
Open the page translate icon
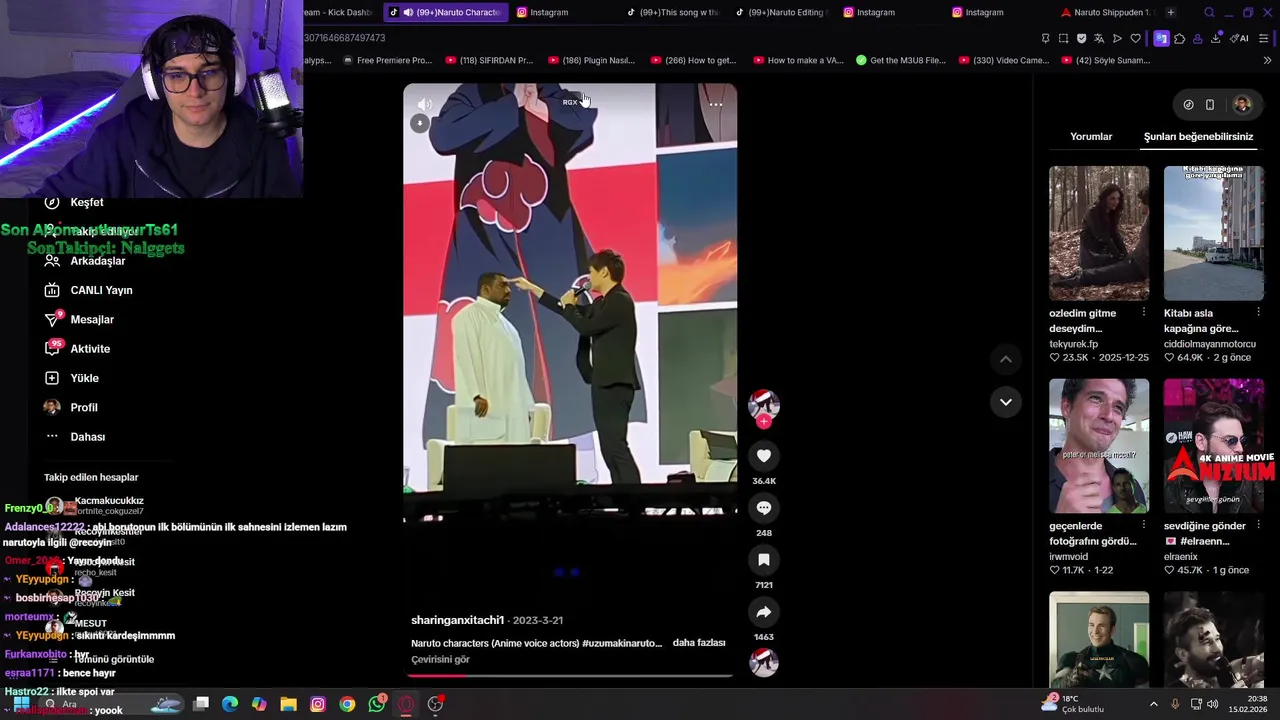click(1099, 38)
